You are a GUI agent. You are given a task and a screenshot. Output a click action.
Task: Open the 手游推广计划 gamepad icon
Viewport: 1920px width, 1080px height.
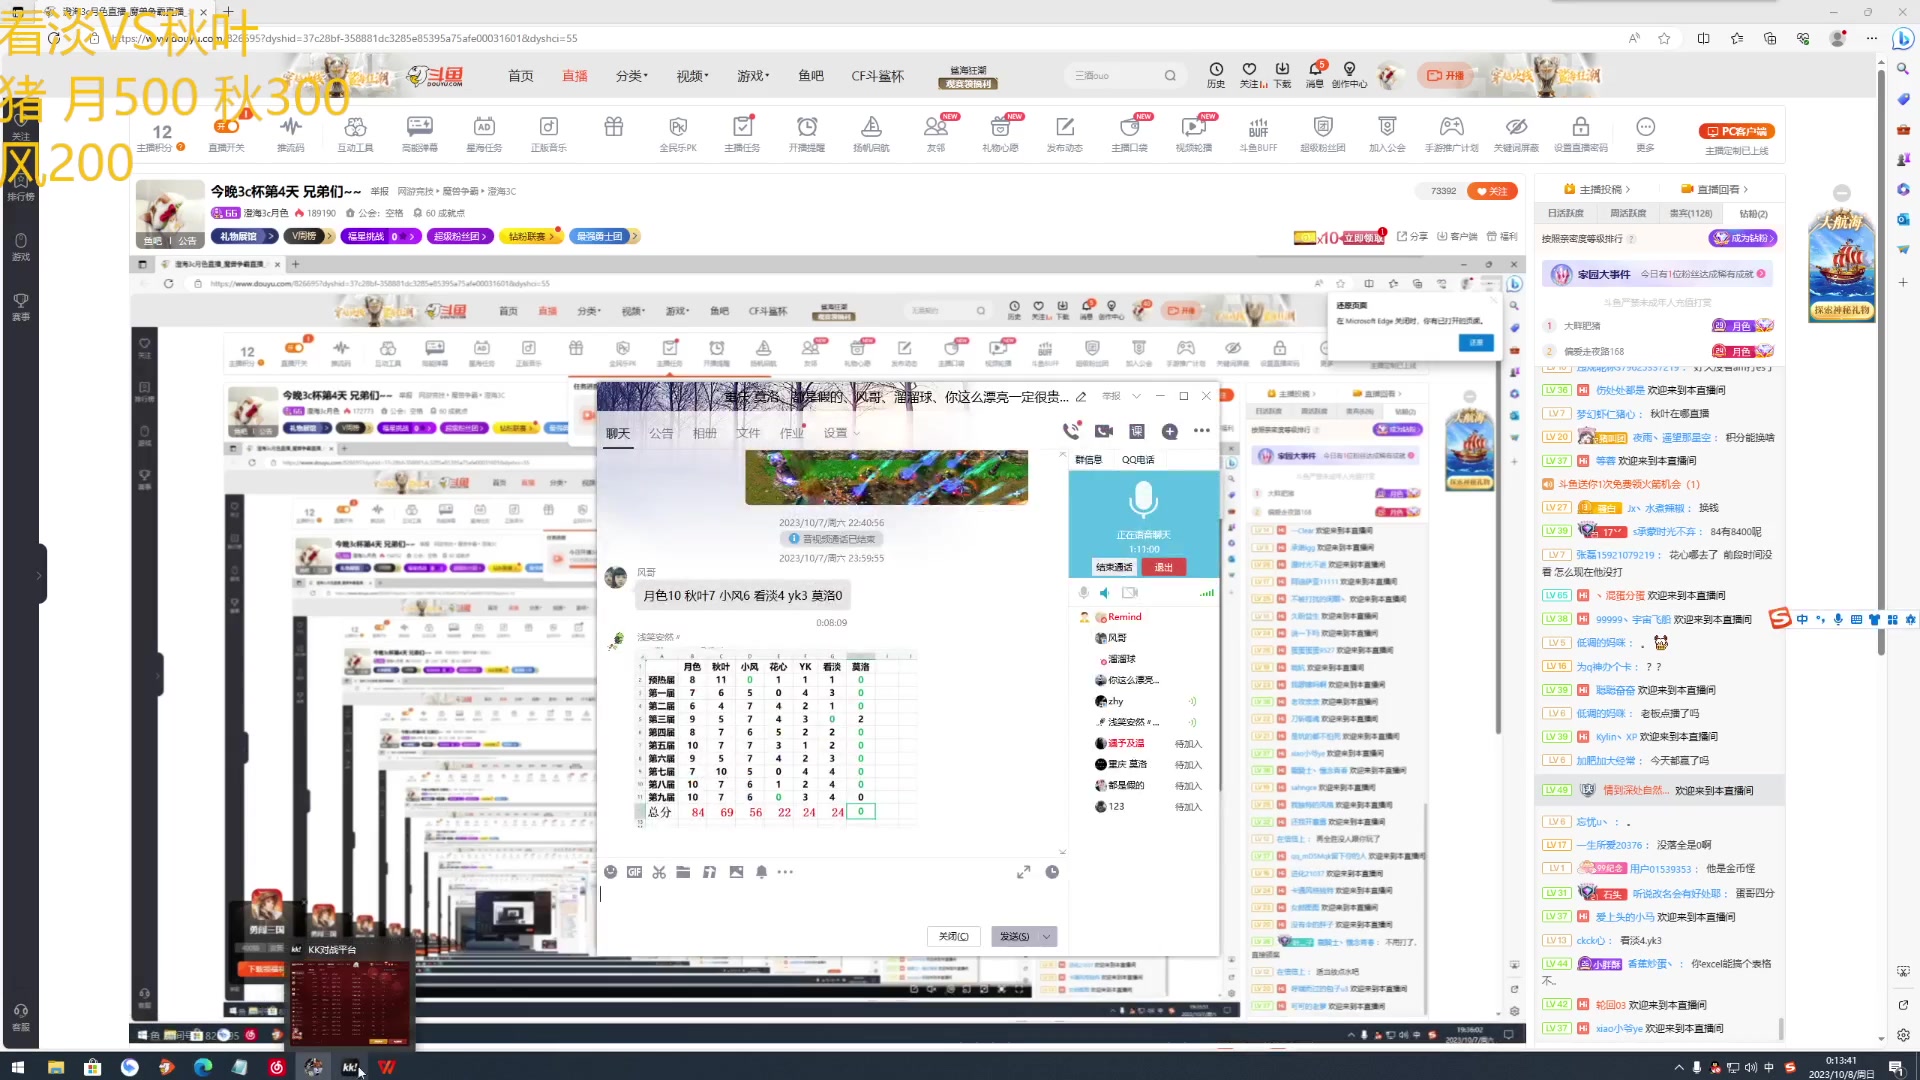pos(1451,132)
